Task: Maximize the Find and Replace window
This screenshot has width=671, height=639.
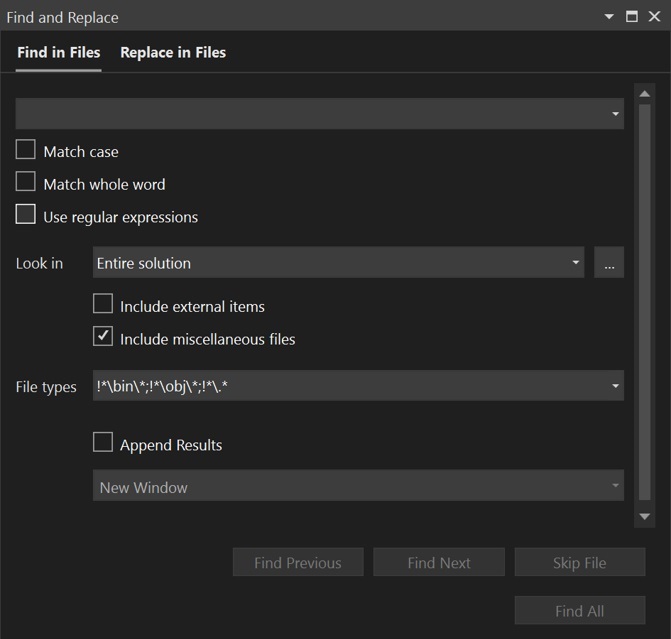Action: coord(632,17)
